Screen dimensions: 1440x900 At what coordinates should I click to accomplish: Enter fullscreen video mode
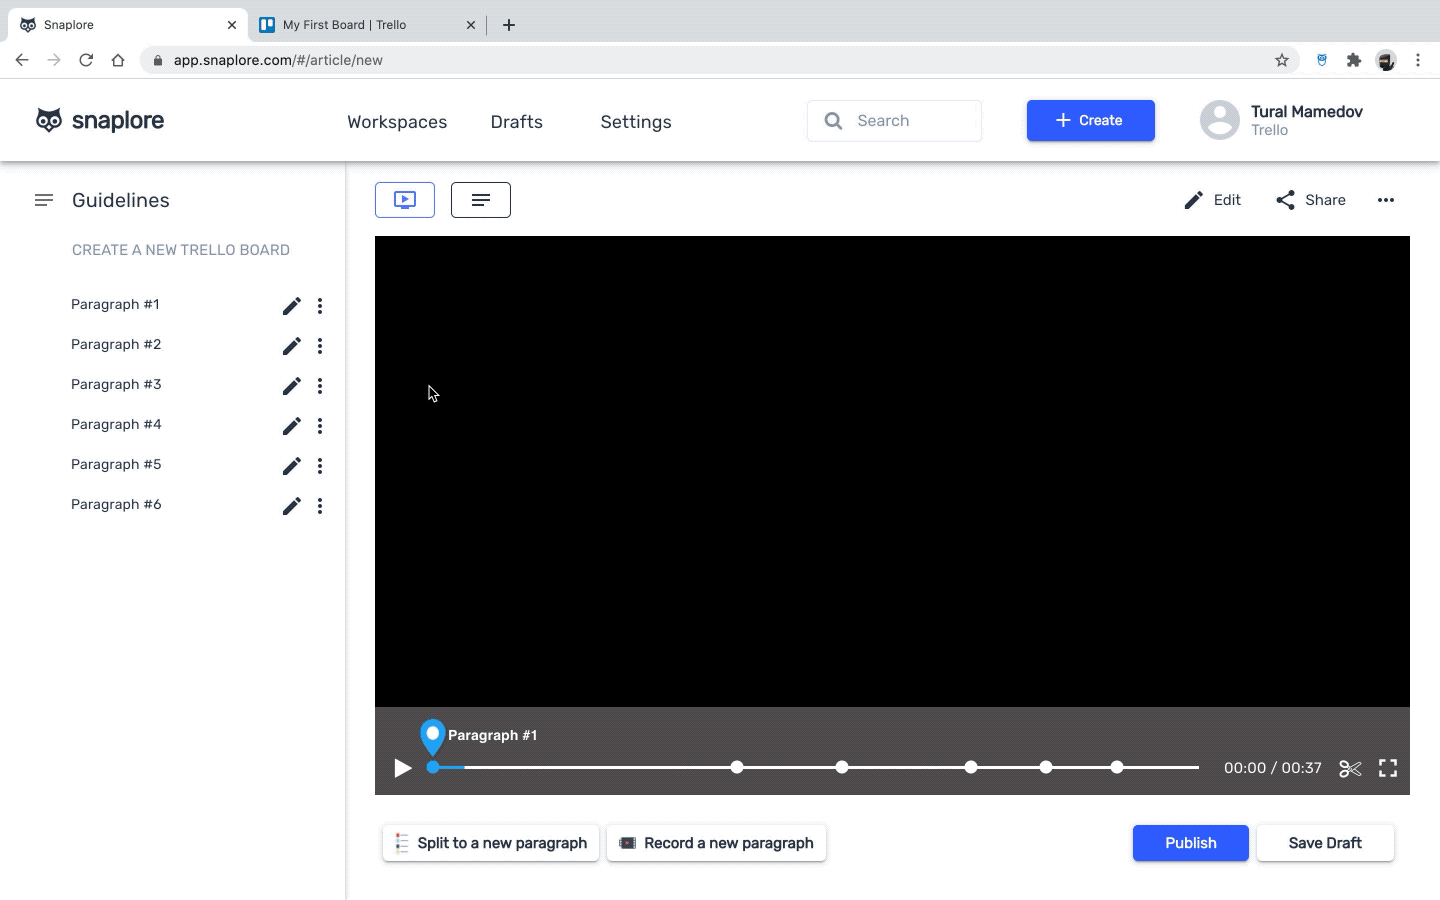pos(1388,768)
